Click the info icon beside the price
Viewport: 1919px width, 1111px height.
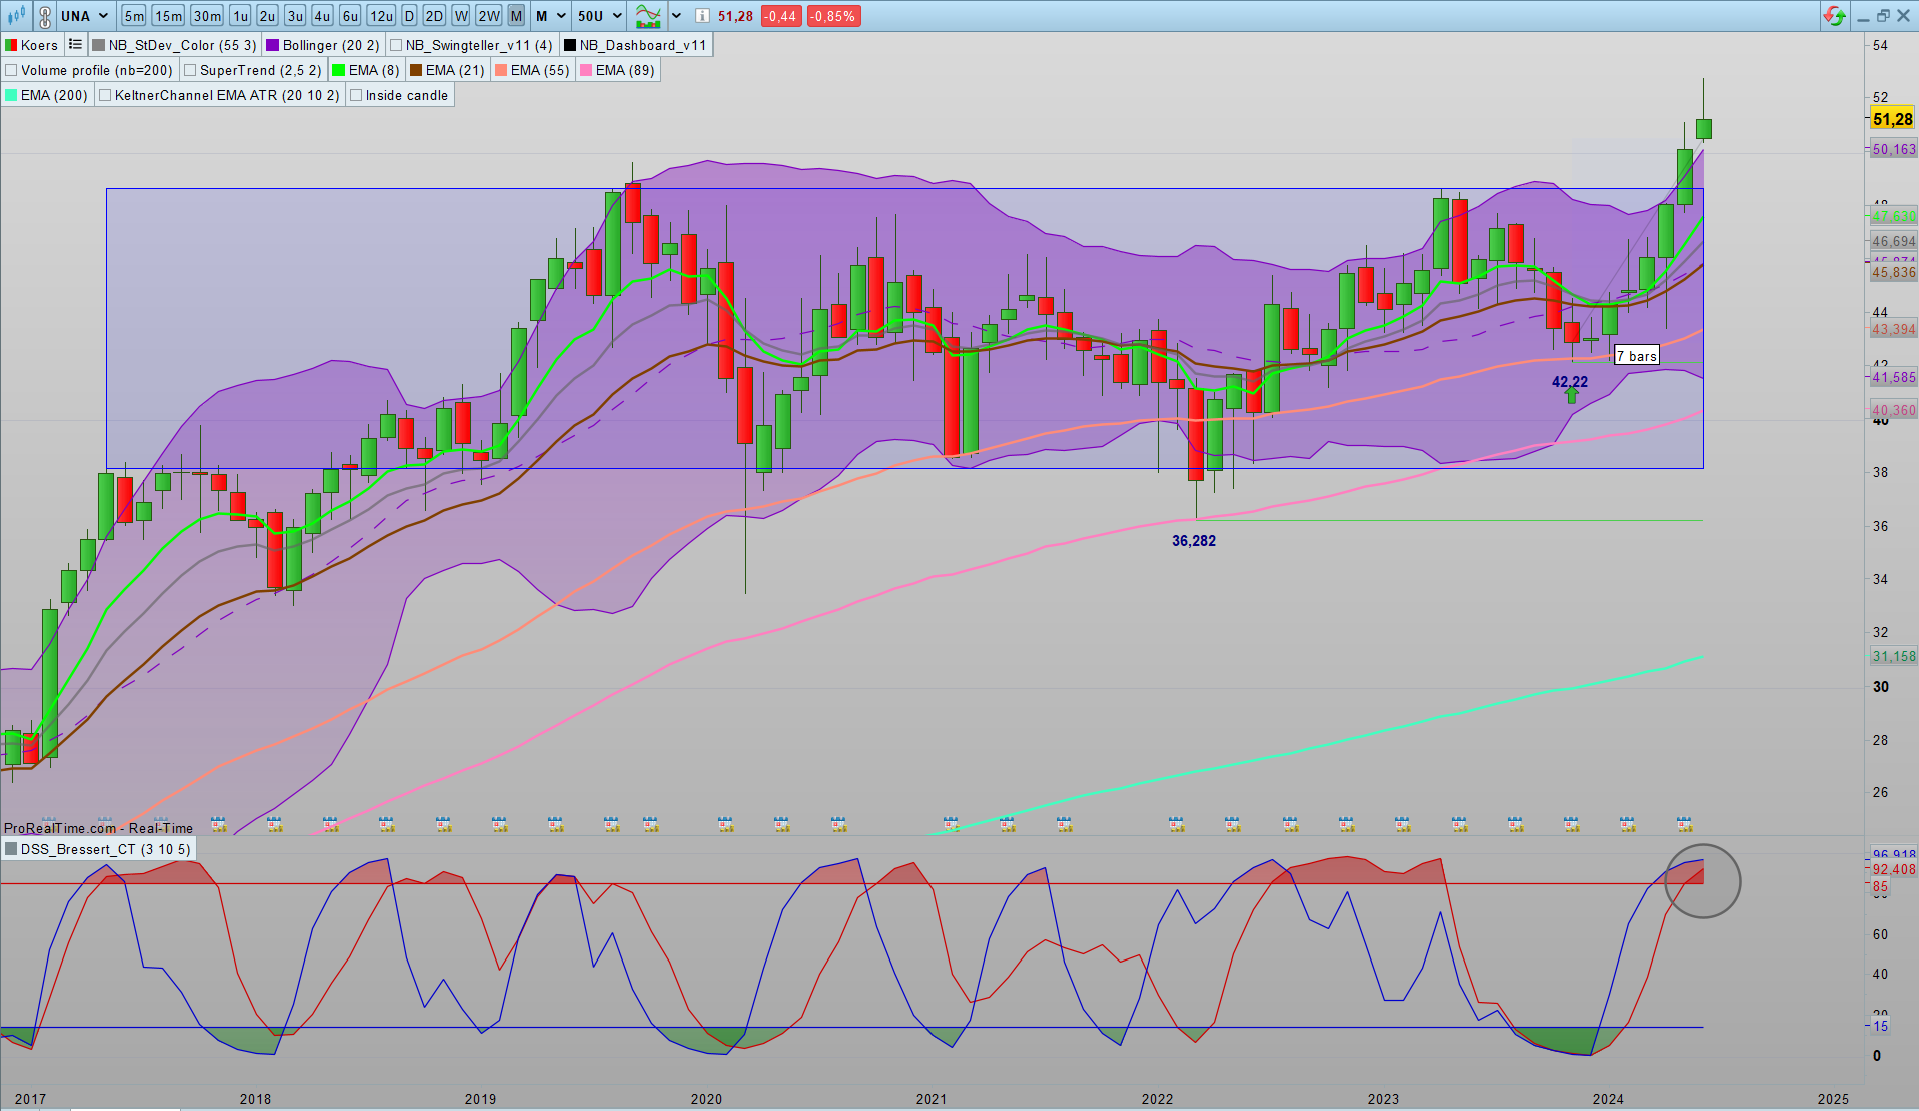point(702,16)
